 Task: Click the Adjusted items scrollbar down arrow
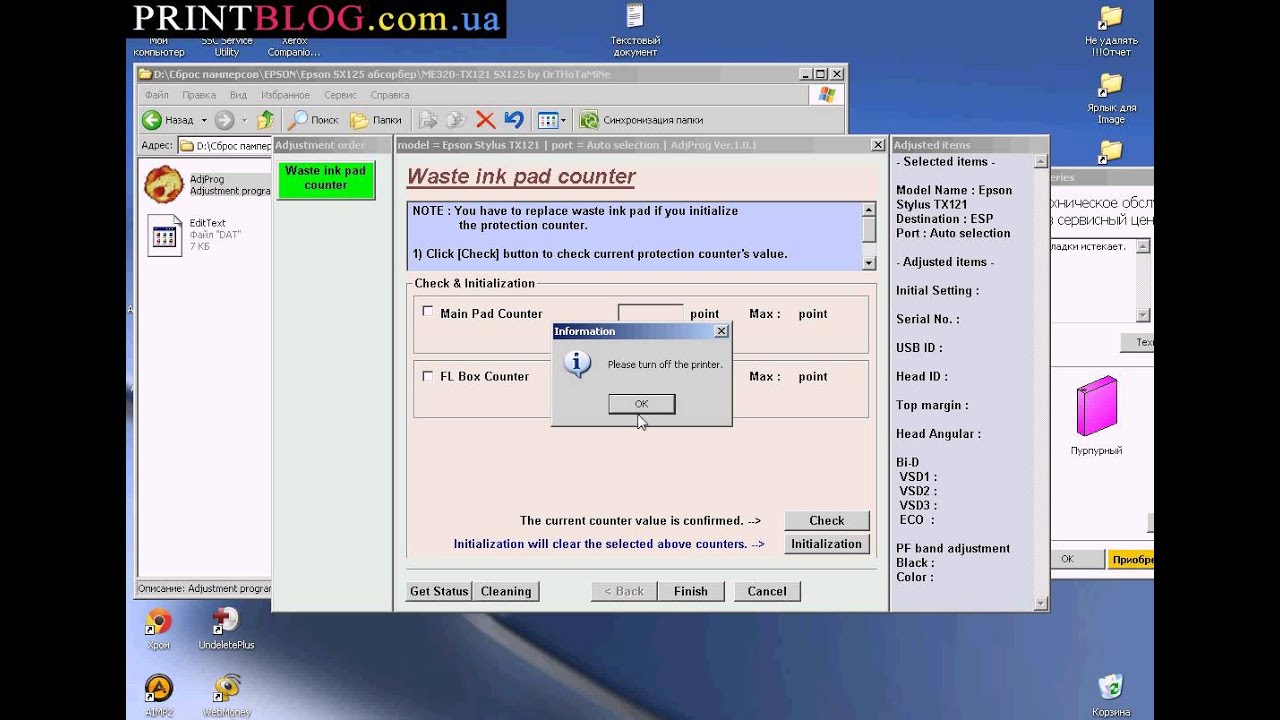(x=1041, y=603)
